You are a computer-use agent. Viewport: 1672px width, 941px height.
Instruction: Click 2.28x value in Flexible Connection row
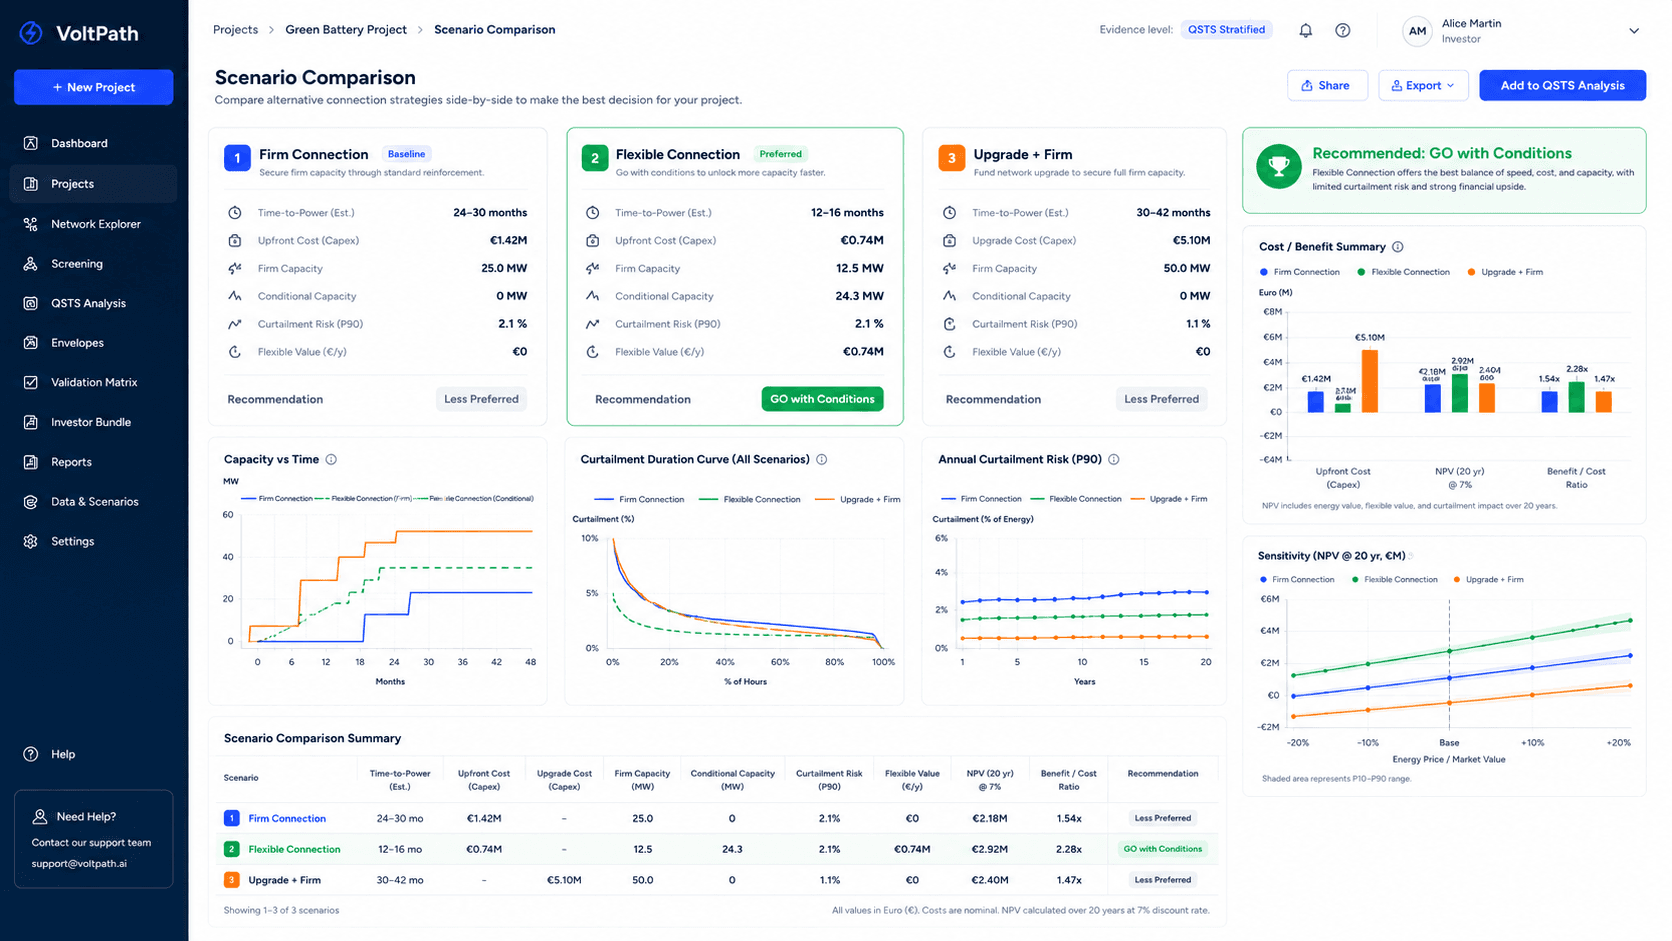[1068, 850]
